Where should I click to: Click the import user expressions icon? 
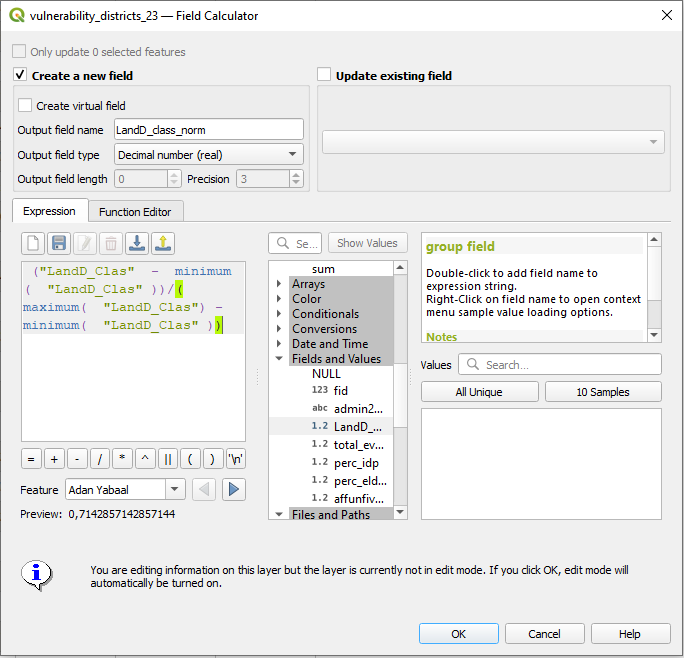tap(137, 243)
